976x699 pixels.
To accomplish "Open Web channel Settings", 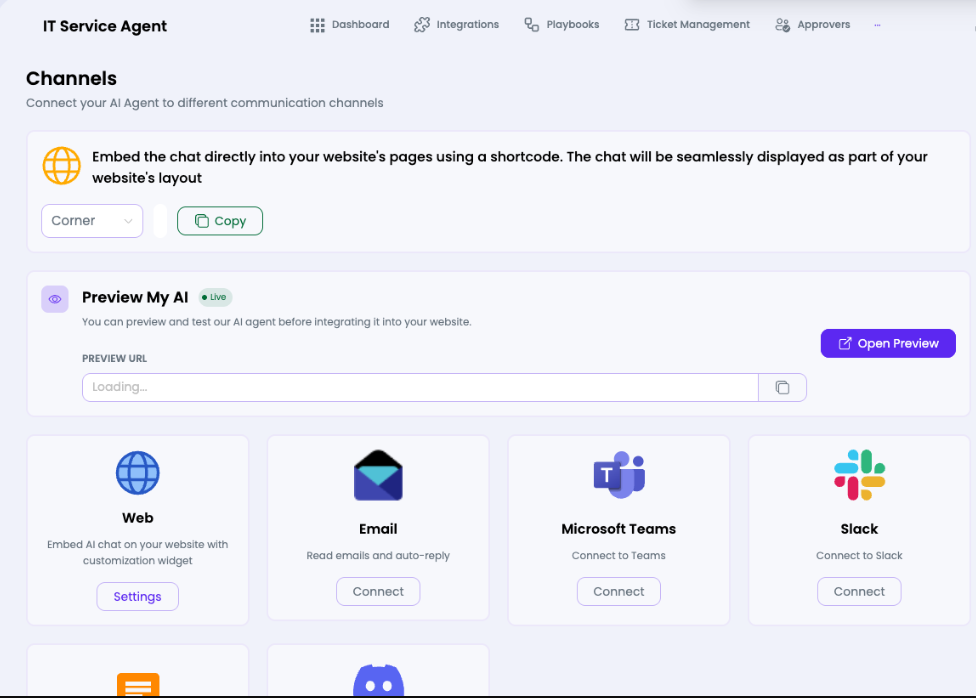I will (x=138, y=597).
